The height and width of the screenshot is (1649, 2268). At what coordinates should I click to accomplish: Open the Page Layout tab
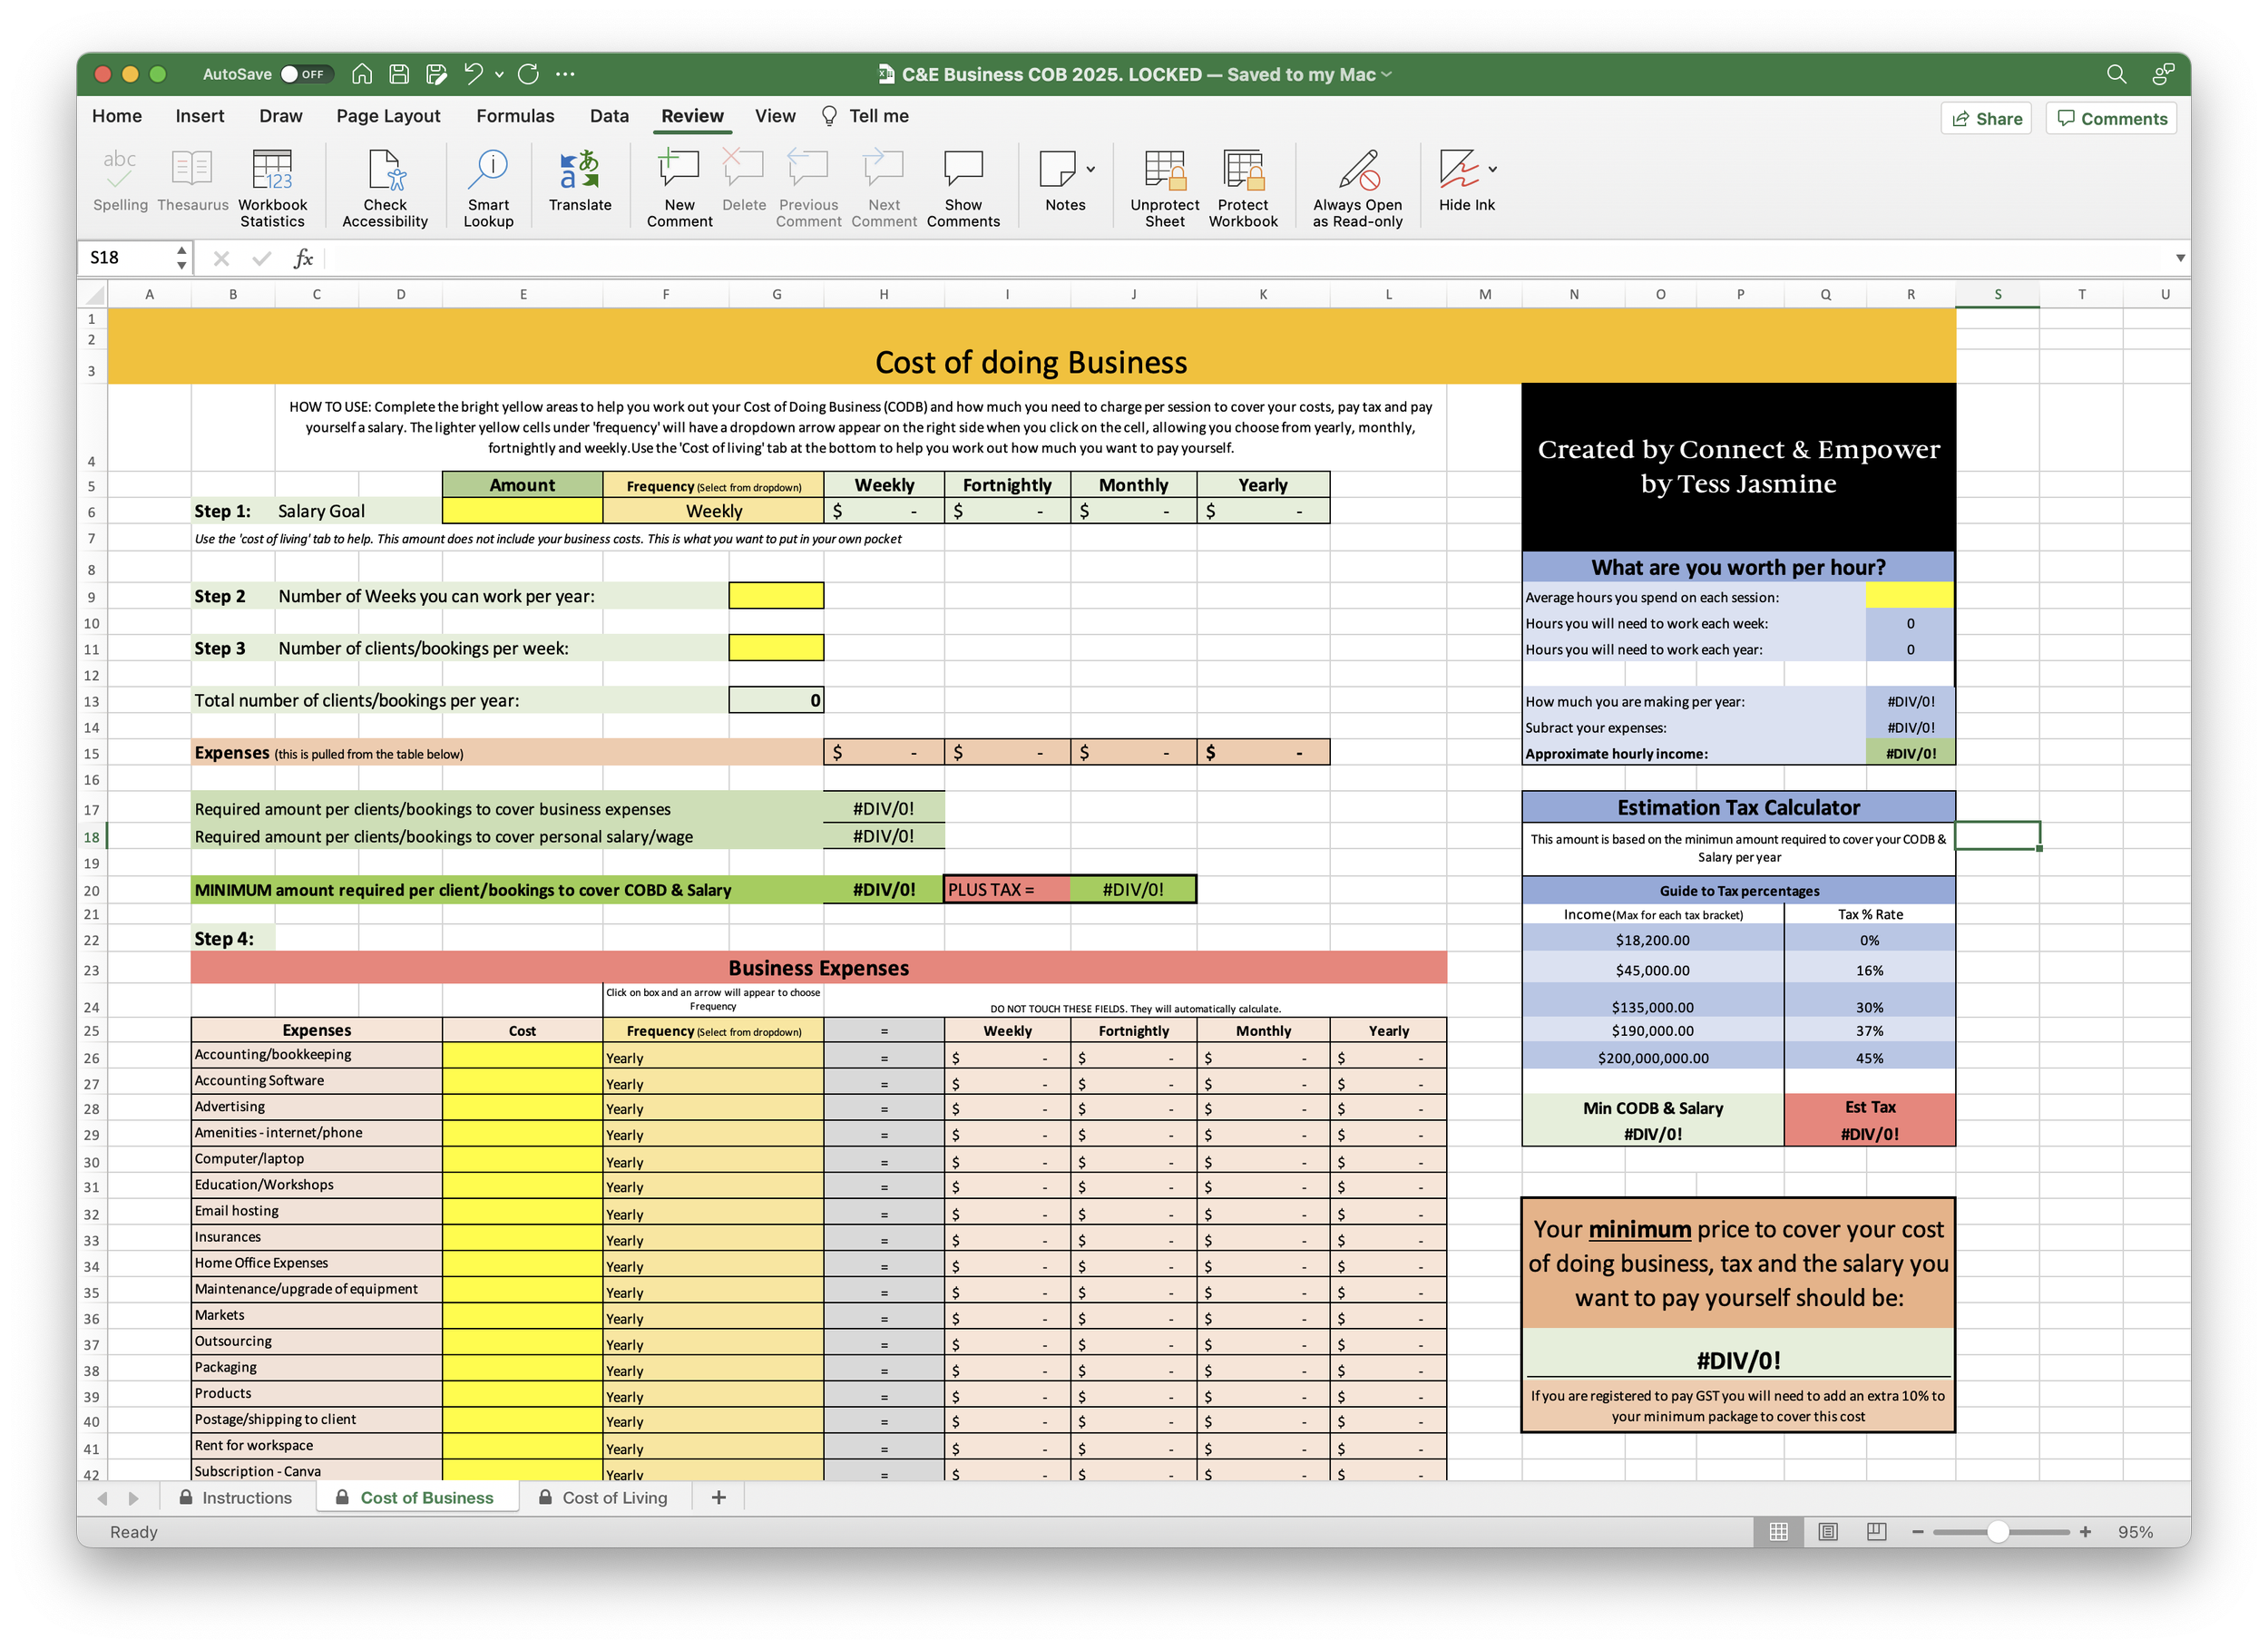388,116
